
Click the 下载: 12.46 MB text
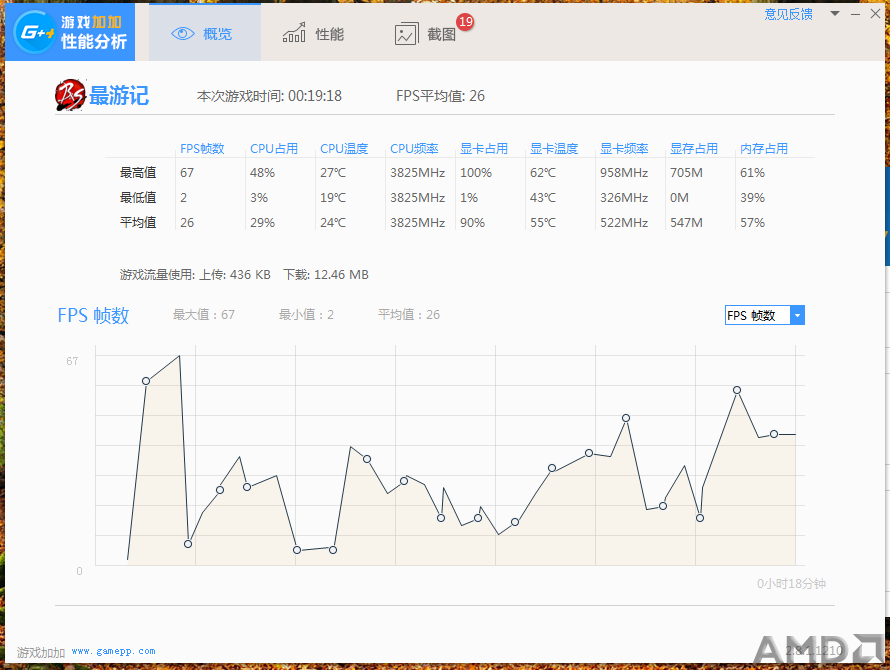pos(326,275)
